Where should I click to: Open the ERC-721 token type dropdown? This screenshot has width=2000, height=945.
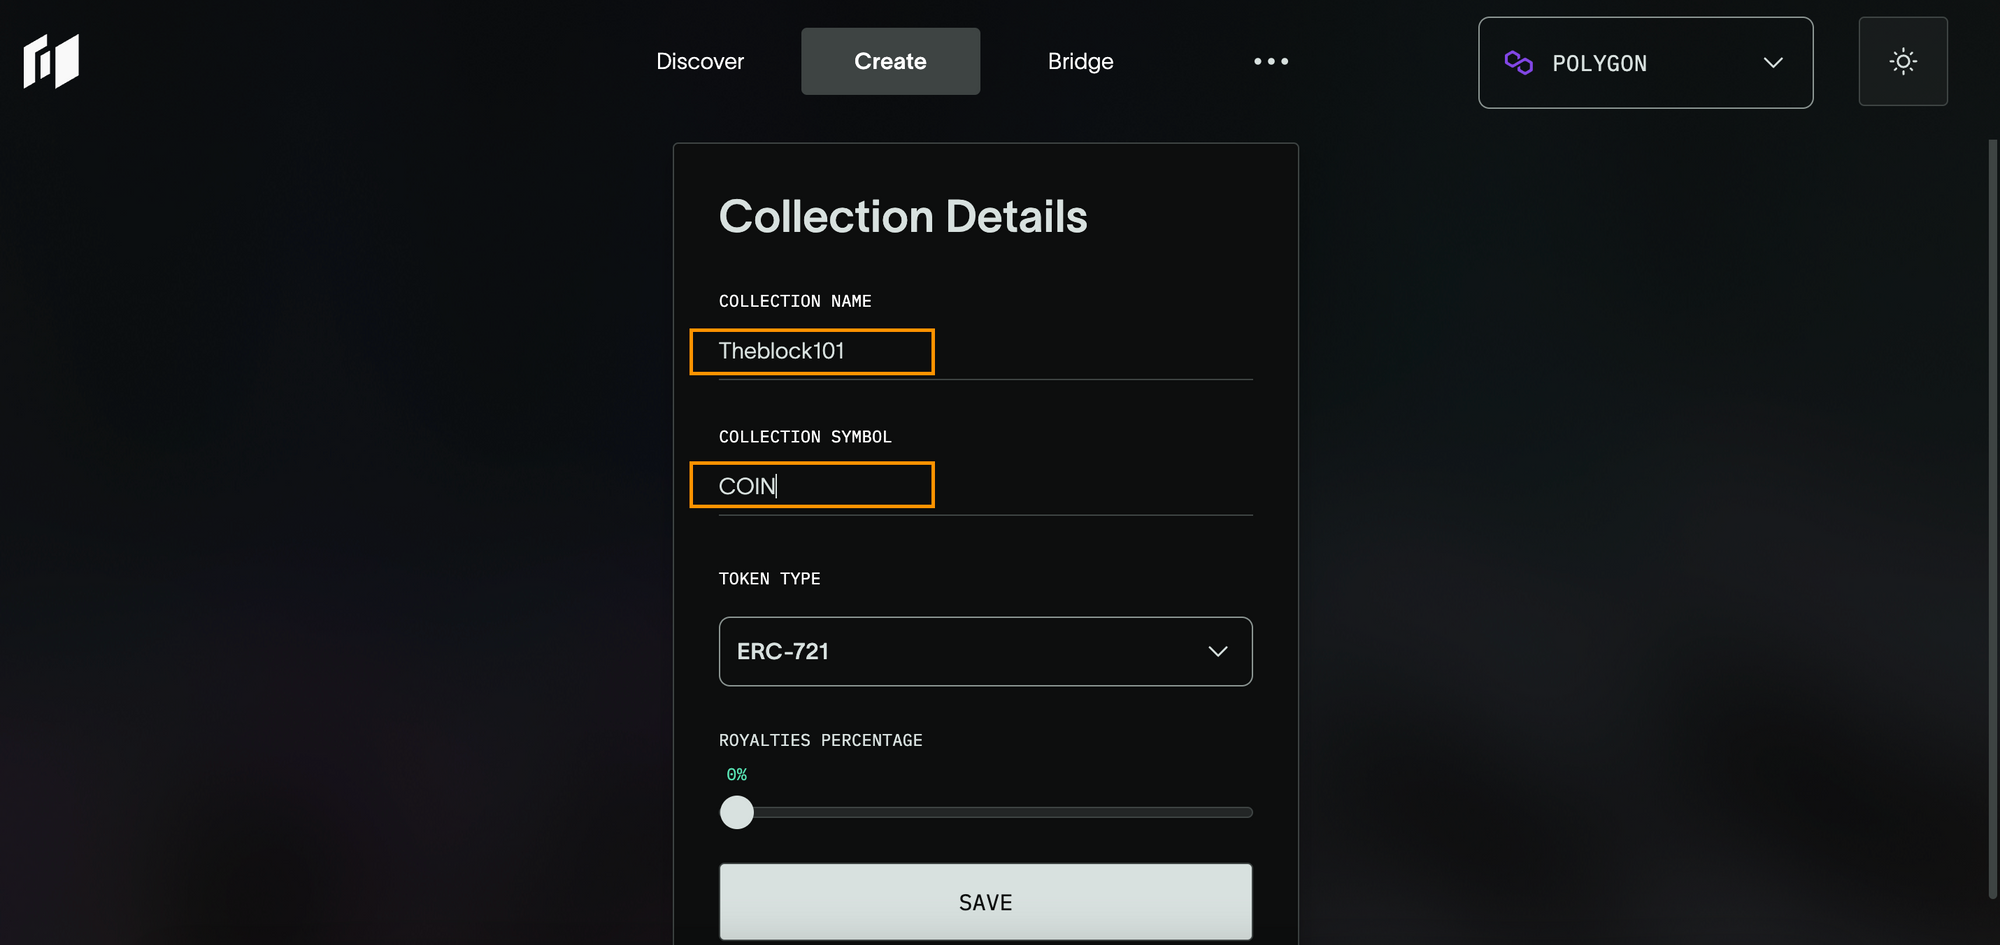985,651
